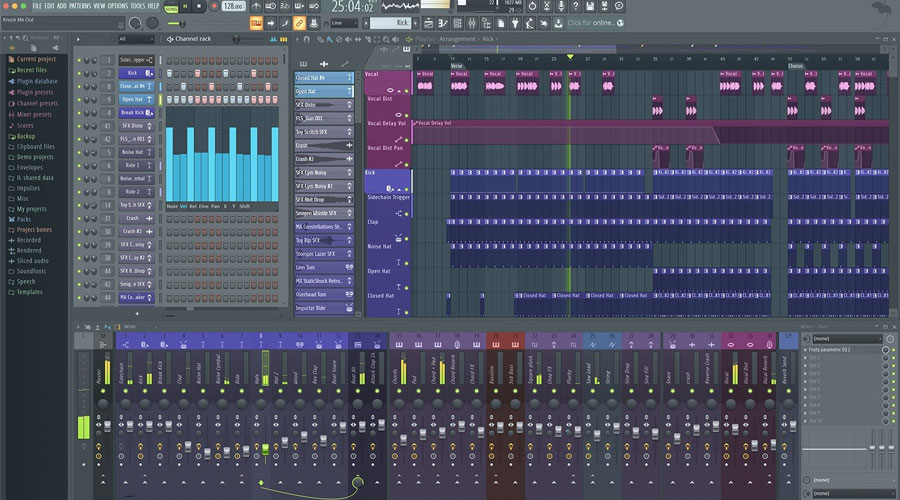Click the red Record button
The height and width of the screenshot is (500, 900).
pos(216,6)
